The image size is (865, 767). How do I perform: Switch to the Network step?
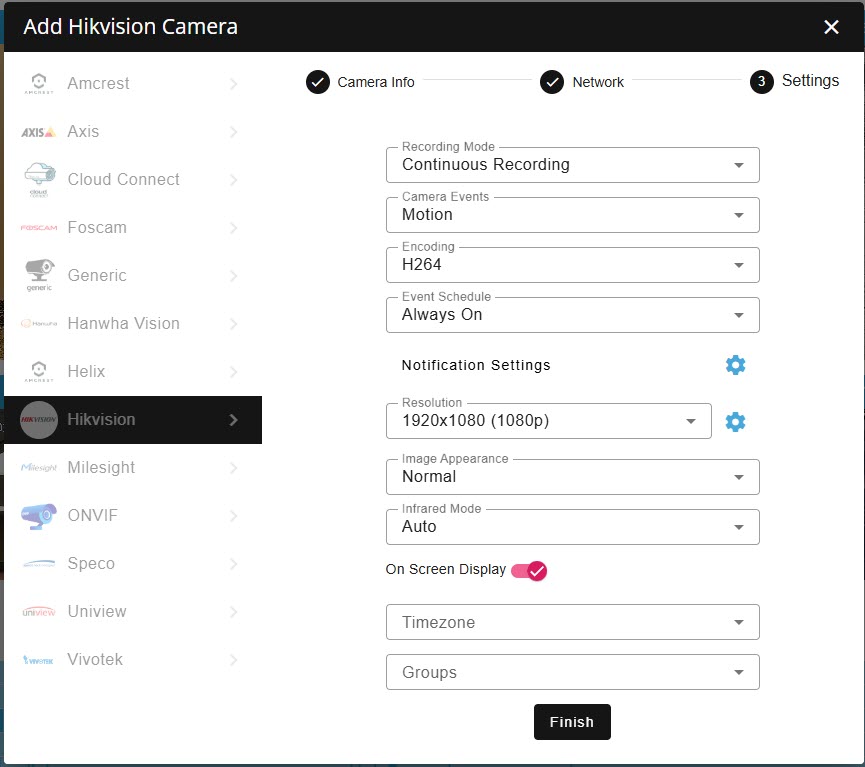pos(583,82)
